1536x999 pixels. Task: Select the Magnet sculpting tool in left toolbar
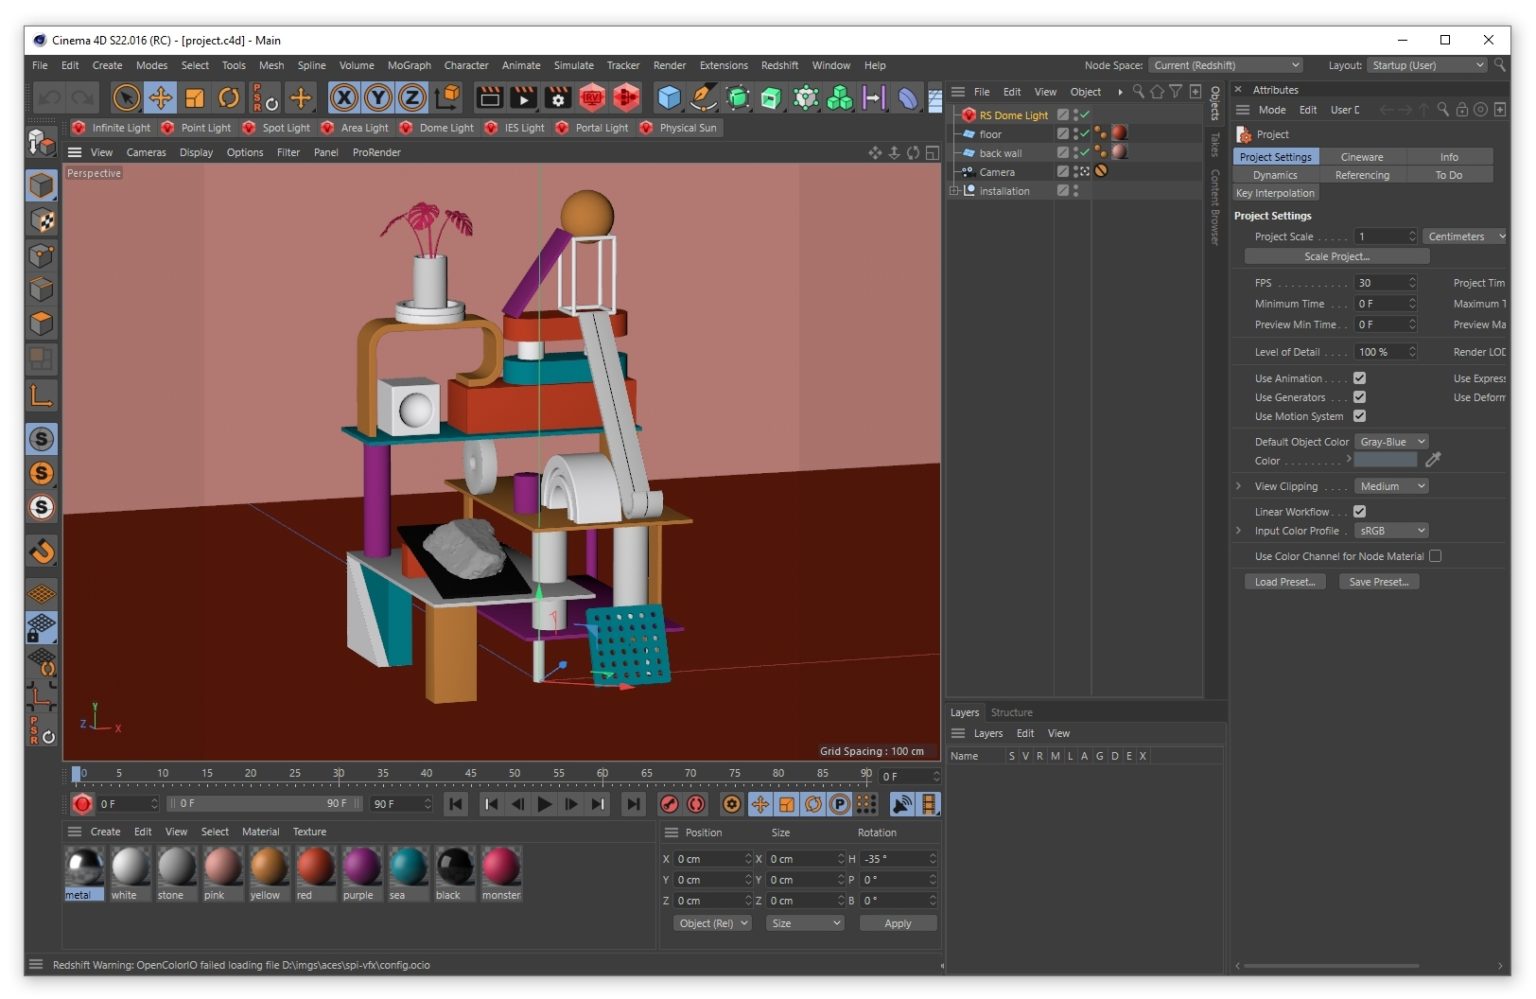pyautogui.click(x=41, y=551)
